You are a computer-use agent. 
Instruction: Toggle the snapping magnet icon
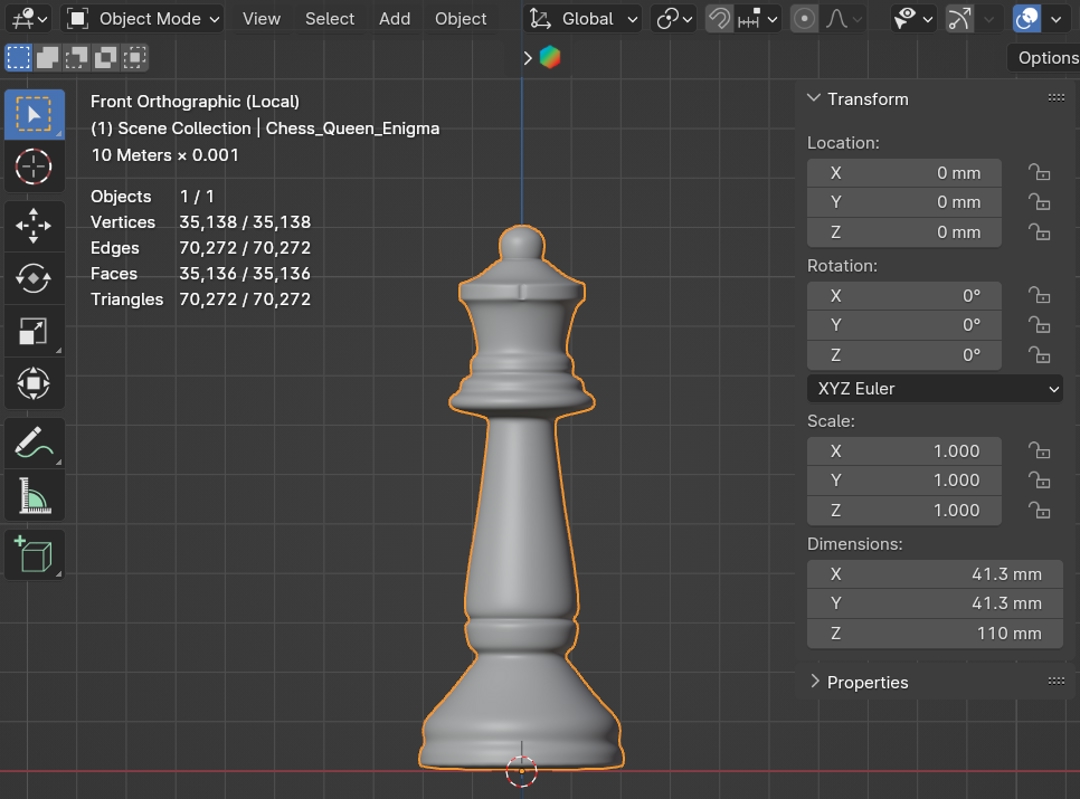718,19
